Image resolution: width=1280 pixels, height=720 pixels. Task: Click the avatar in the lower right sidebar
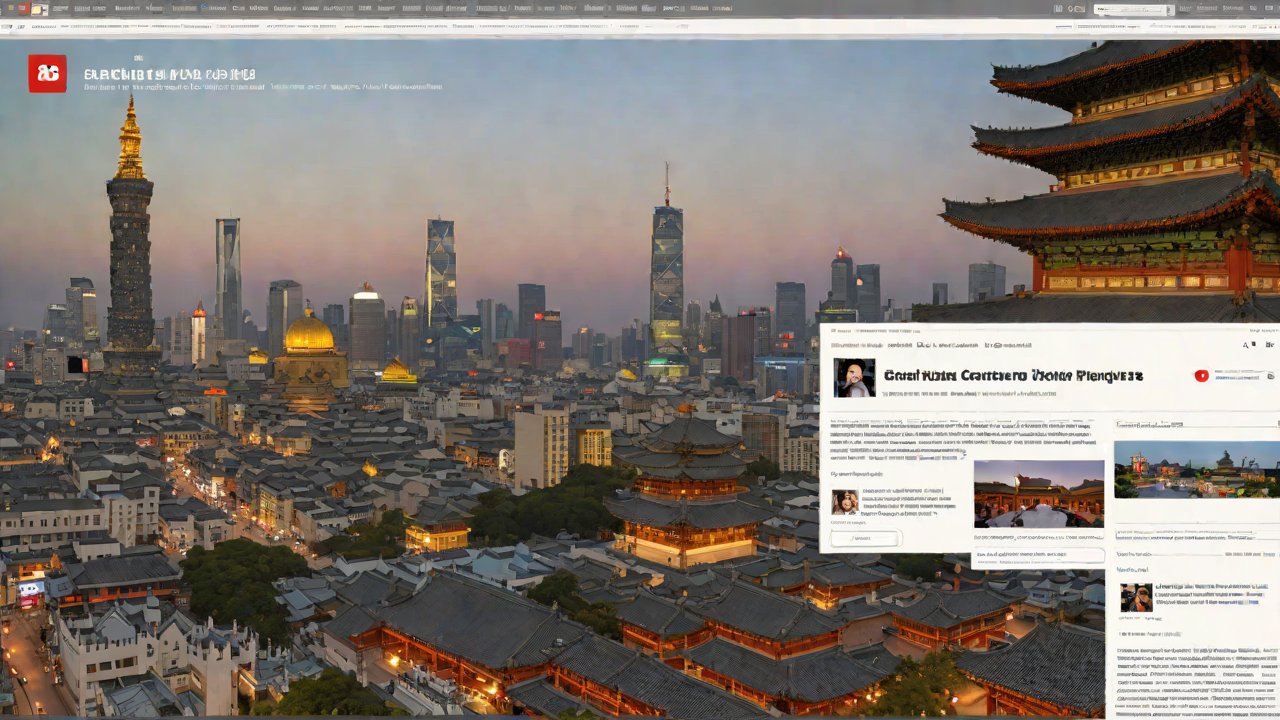click(1135, 597)
